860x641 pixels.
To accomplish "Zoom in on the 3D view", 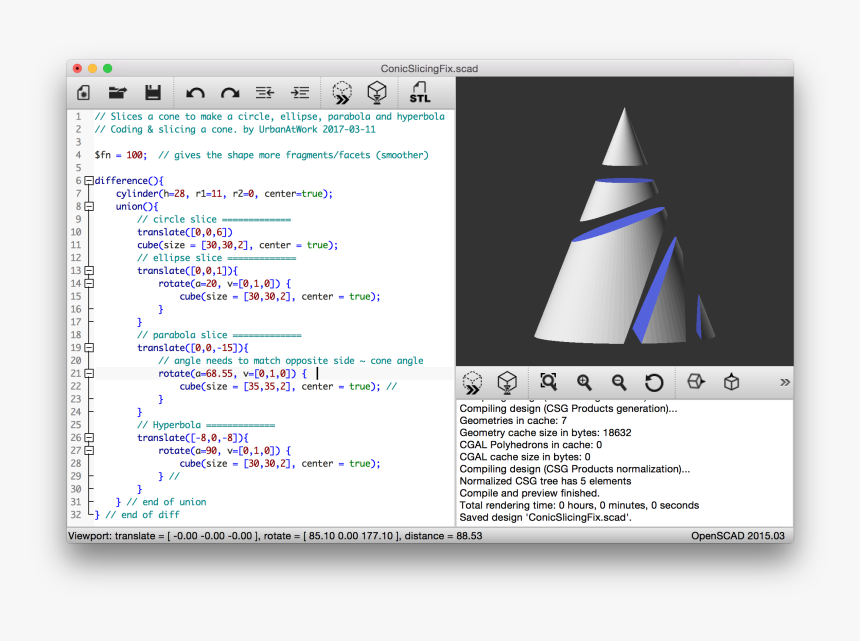I will tap(583, 382).
